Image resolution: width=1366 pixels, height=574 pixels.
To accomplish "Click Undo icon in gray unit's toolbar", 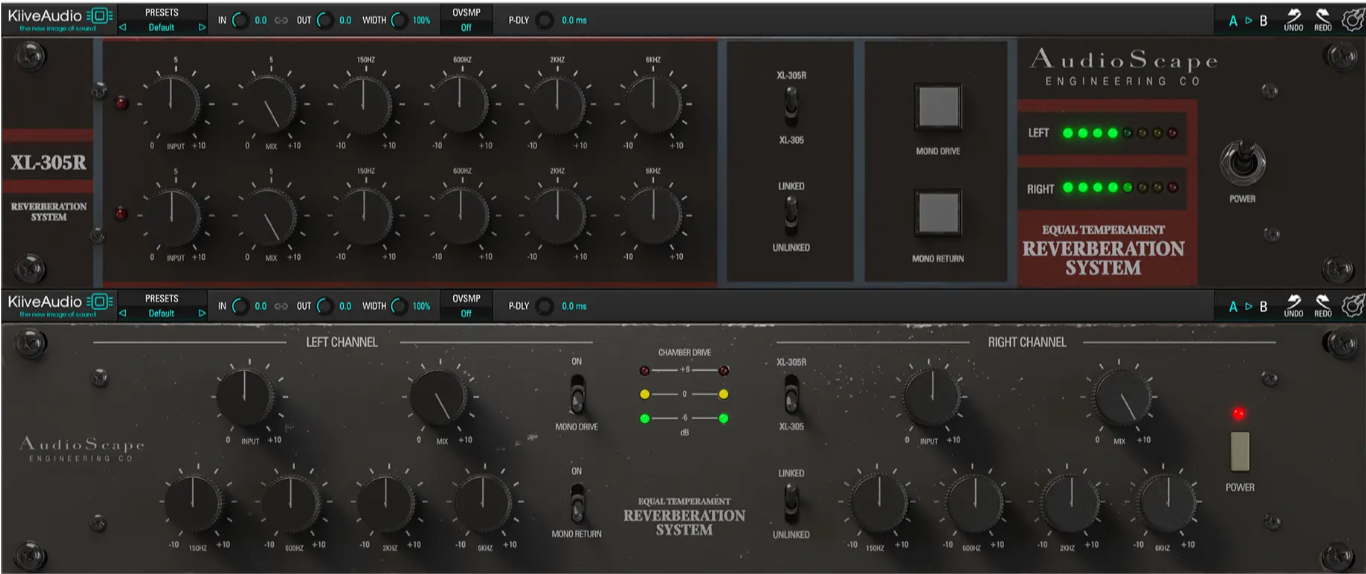I will pos(1293,306).
